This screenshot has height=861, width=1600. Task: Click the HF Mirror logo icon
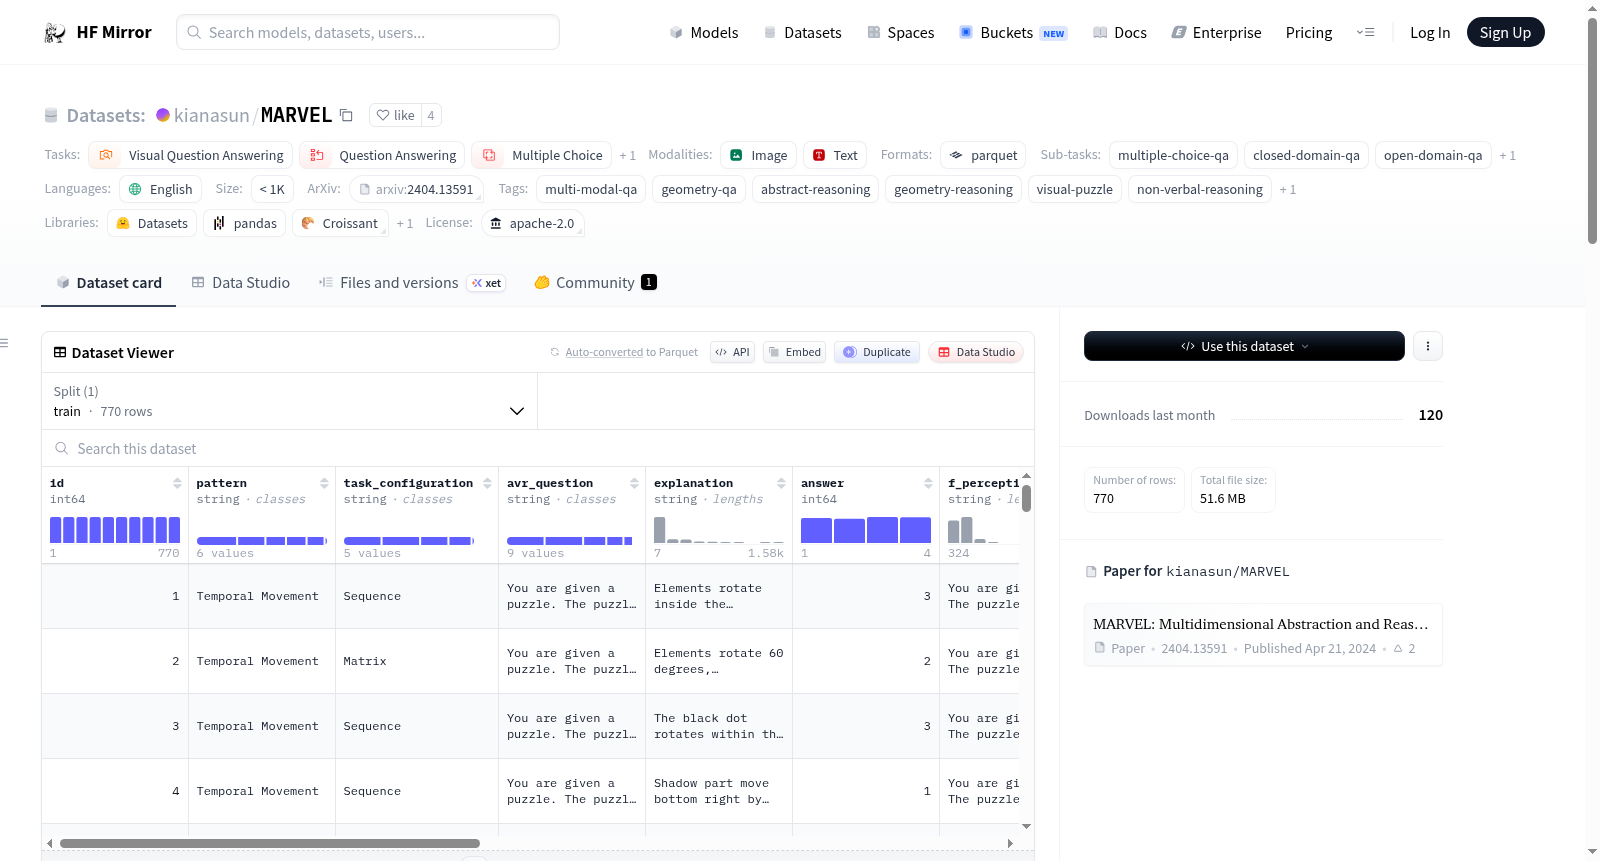click(55, 33)
